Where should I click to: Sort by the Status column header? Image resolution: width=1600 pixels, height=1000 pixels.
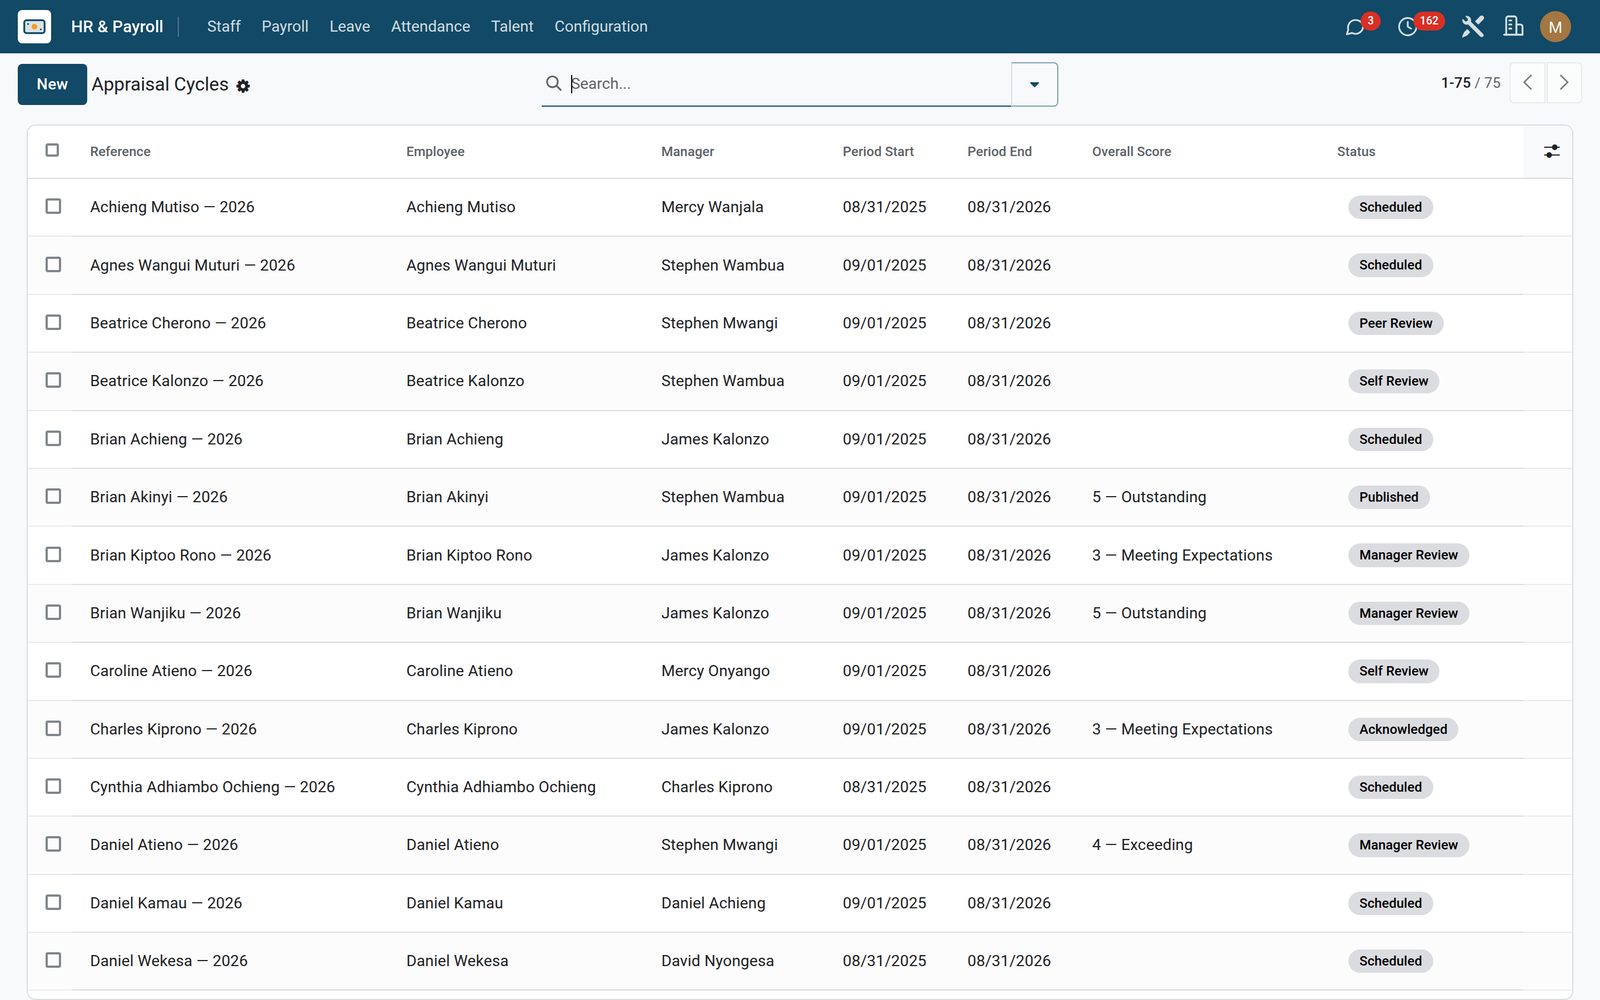1356,151
